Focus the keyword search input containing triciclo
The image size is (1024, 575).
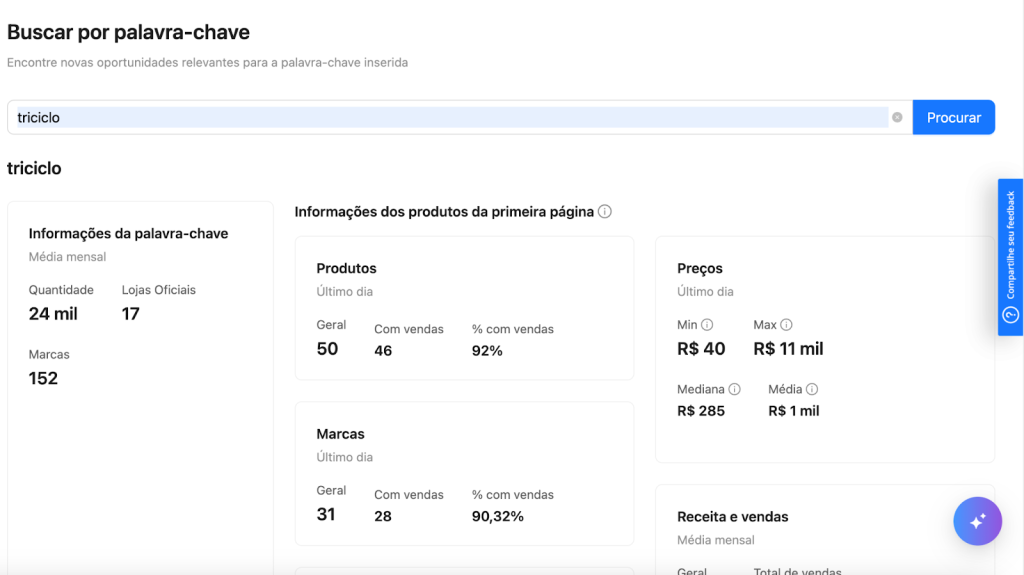(x=450, y=117)
